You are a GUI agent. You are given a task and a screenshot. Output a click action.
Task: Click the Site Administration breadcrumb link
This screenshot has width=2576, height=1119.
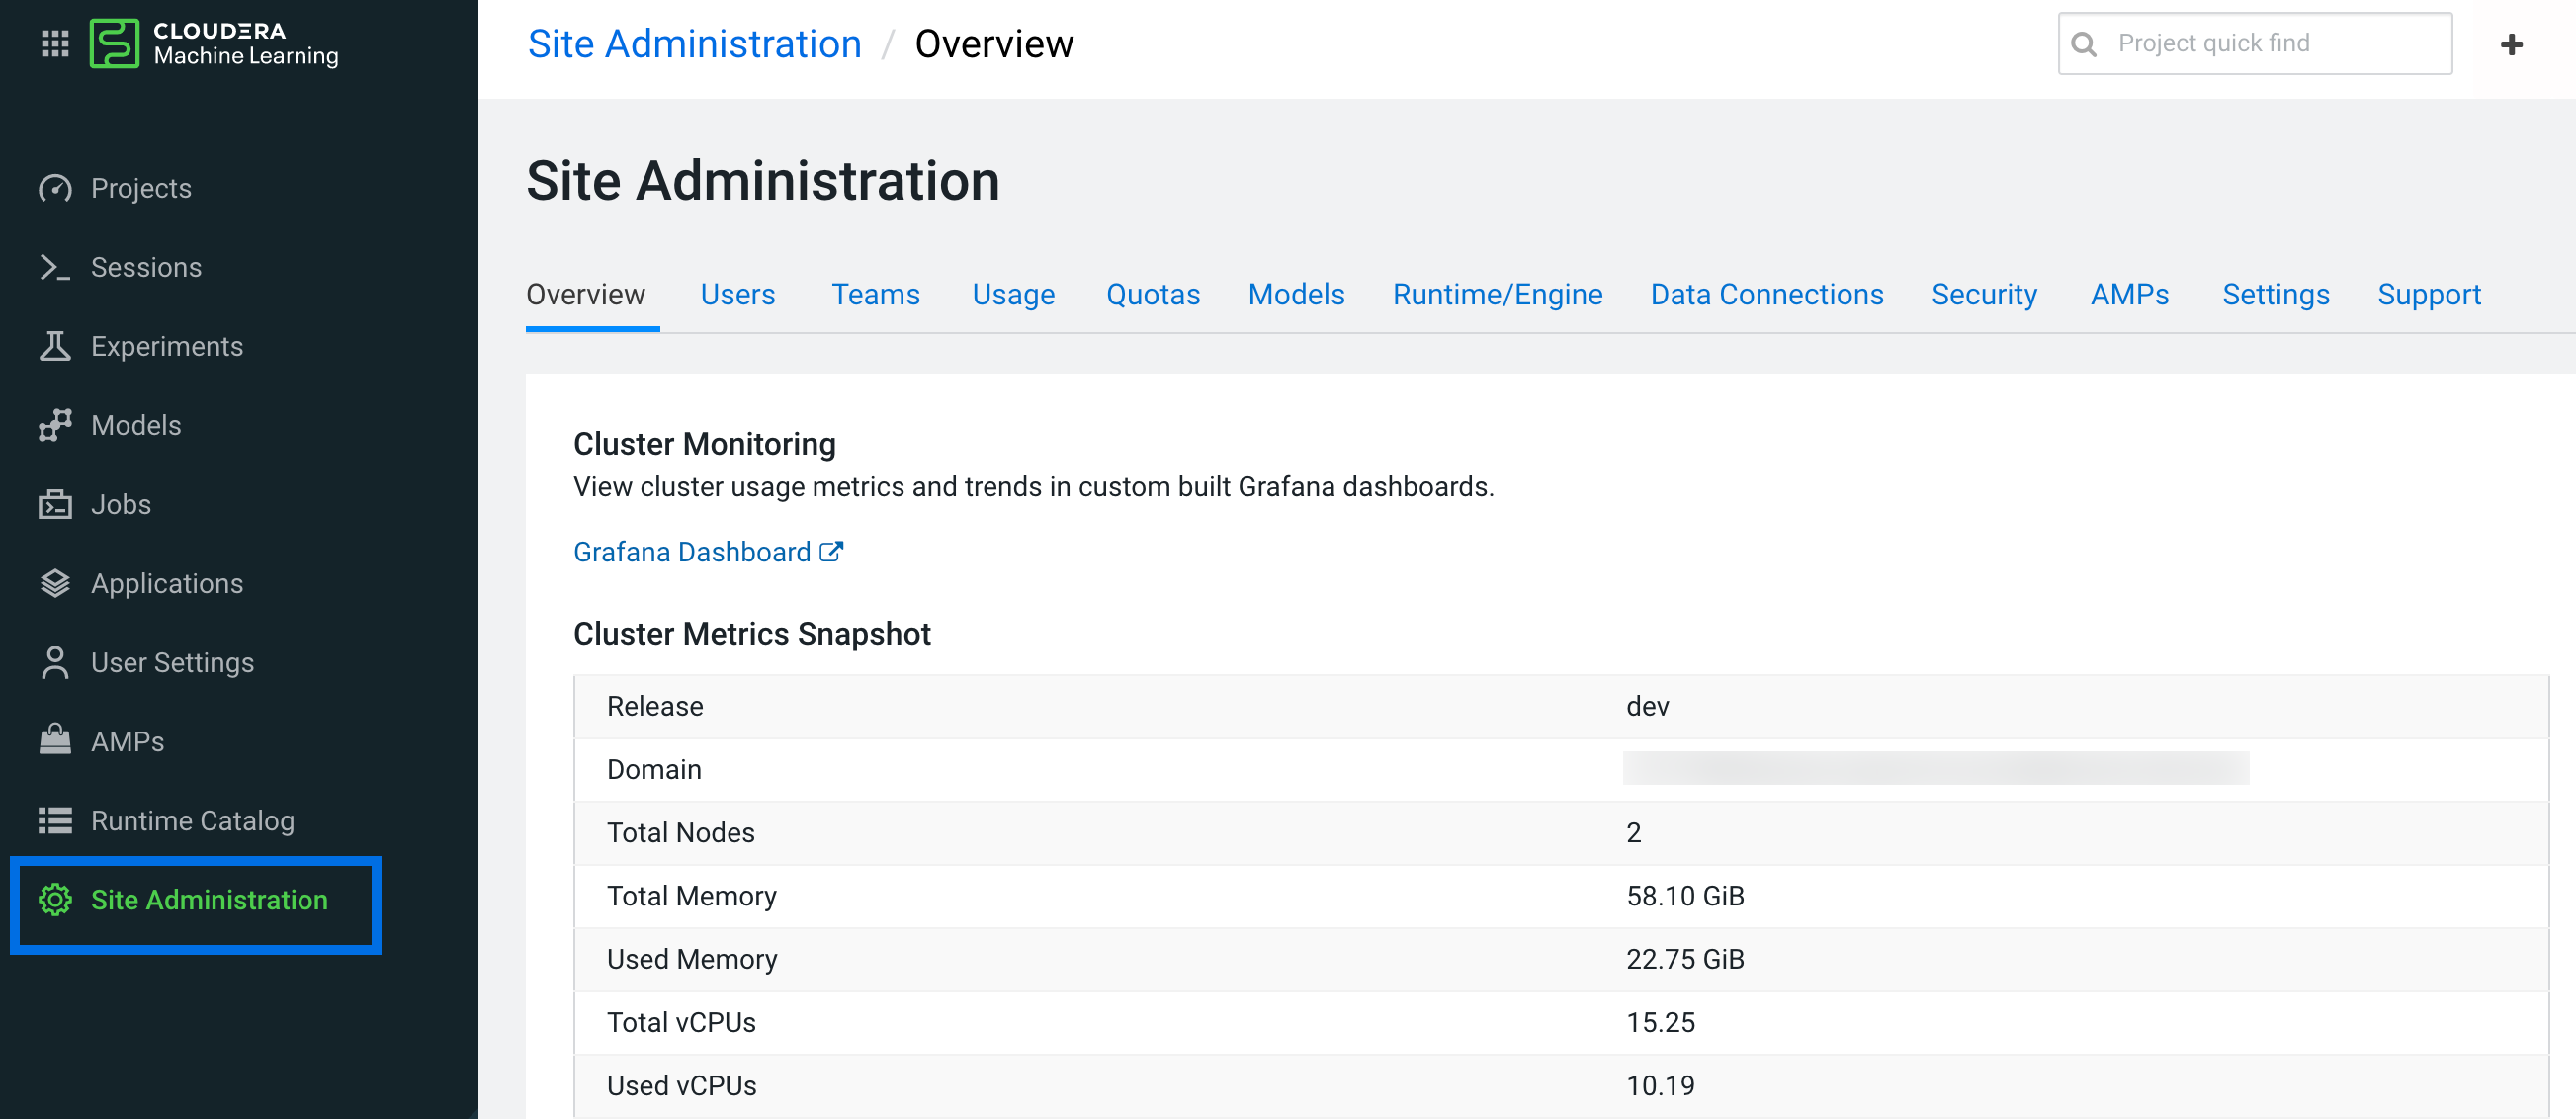[694, 44]
